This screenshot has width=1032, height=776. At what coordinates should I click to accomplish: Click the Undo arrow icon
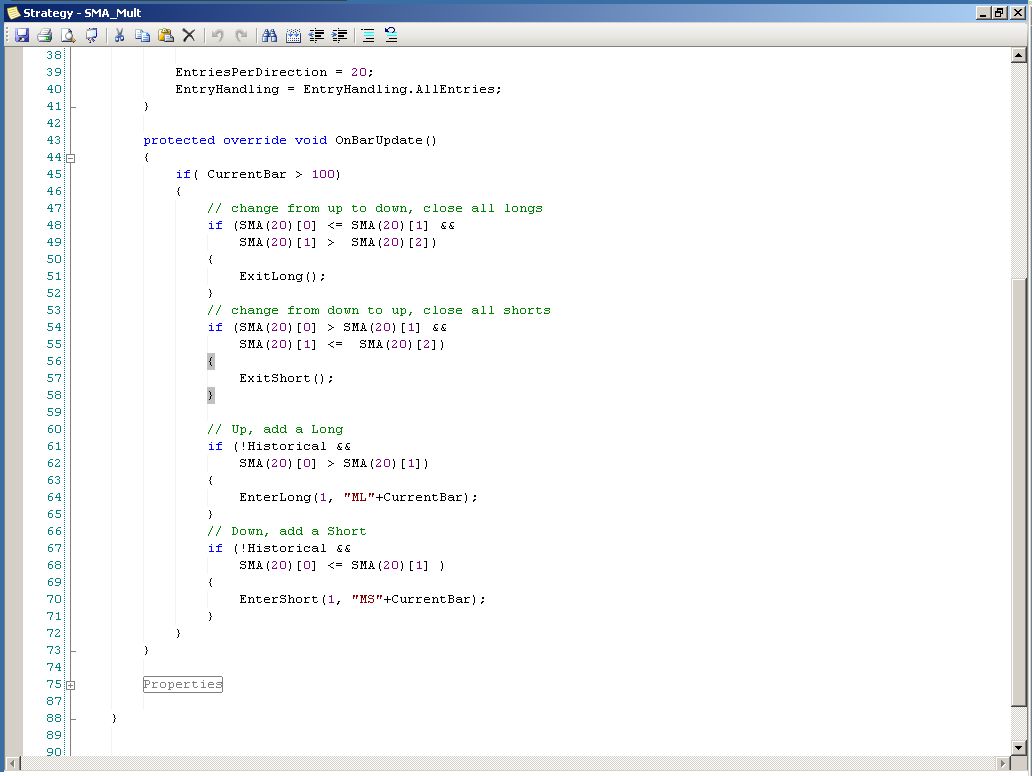(217, 36)
